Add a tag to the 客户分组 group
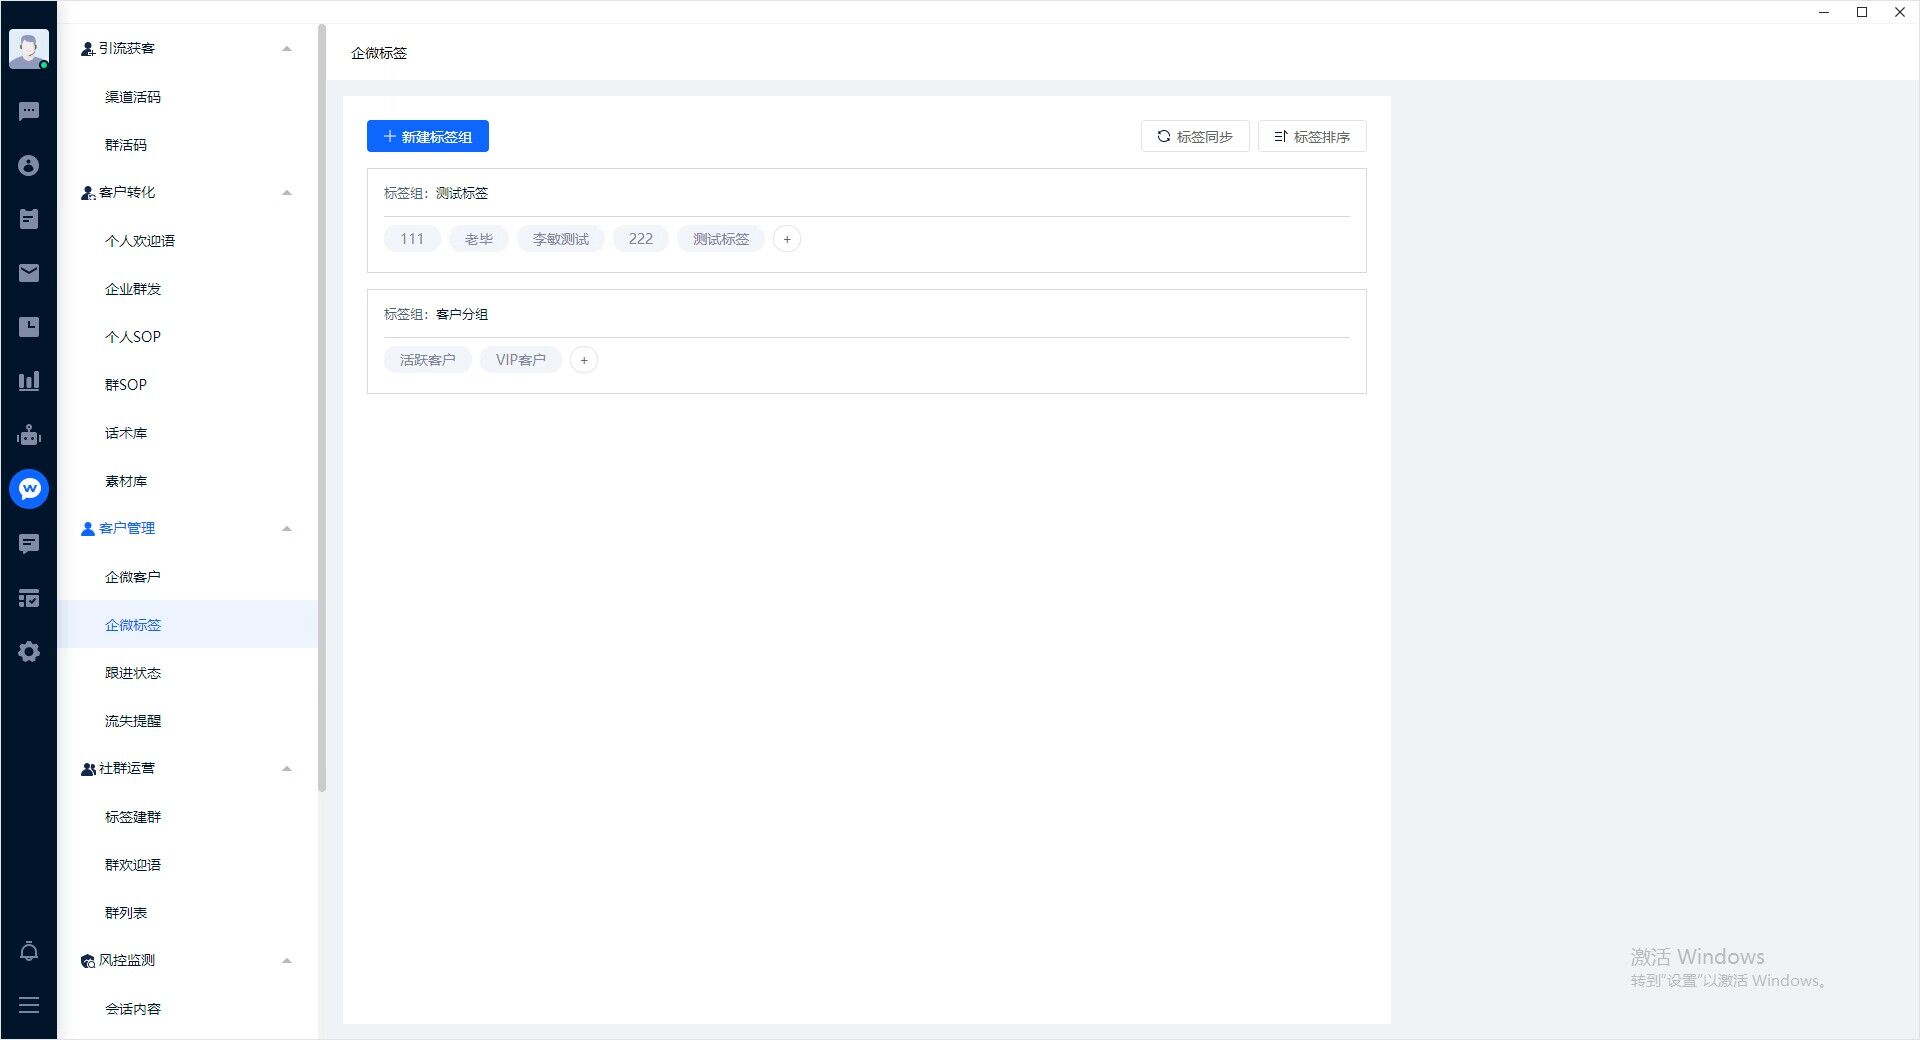The image size is (1920, 1040). [584, 360]
